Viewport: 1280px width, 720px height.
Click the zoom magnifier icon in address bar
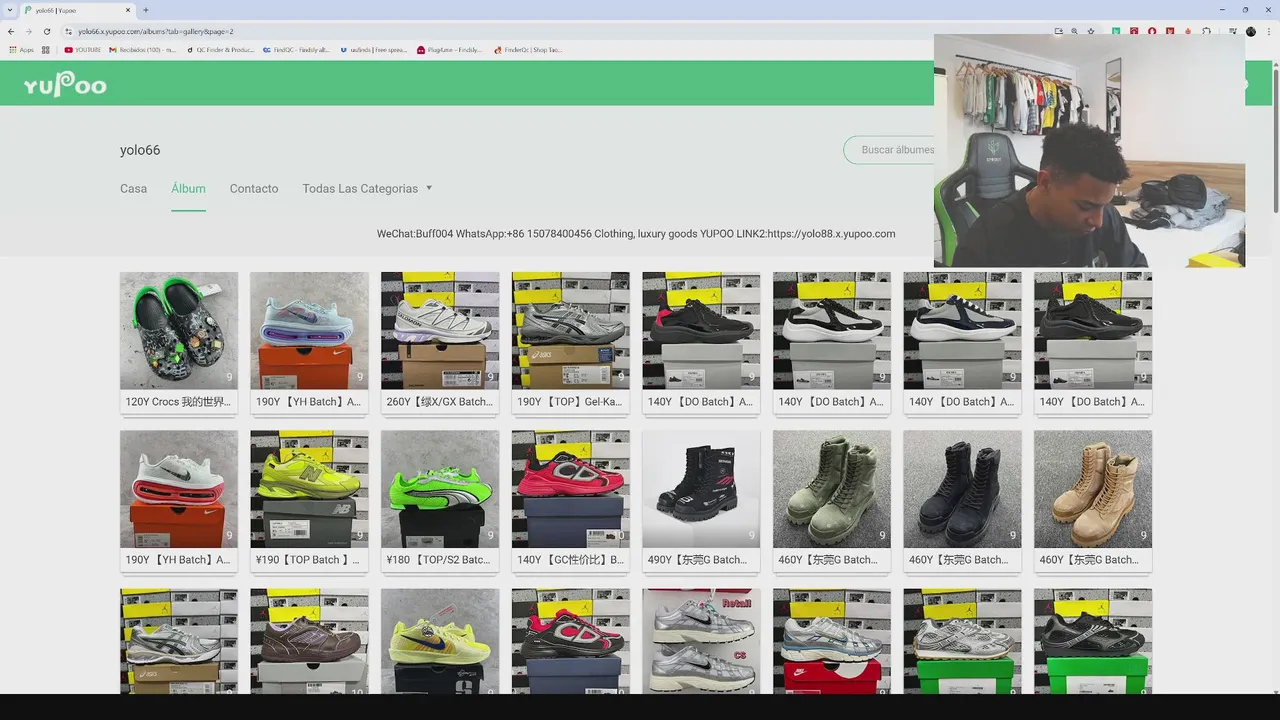1074,31
